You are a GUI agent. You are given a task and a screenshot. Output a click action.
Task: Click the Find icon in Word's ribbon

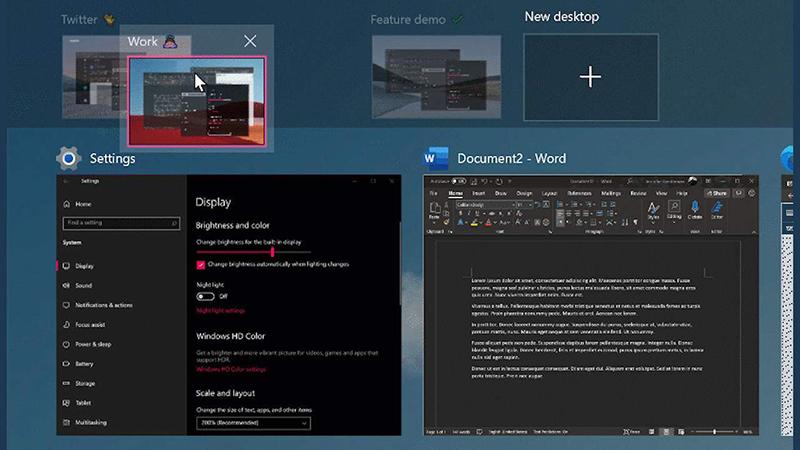[673, 209]
